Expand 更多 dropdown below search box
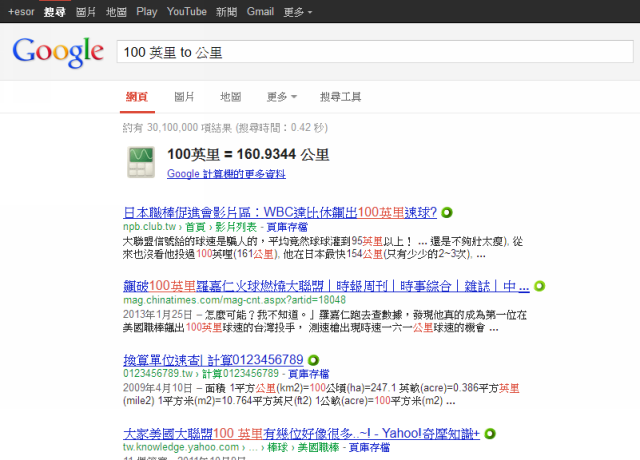The width and height of the screenshot is (640, 460). pyautogui.click(x=282, y=97)
